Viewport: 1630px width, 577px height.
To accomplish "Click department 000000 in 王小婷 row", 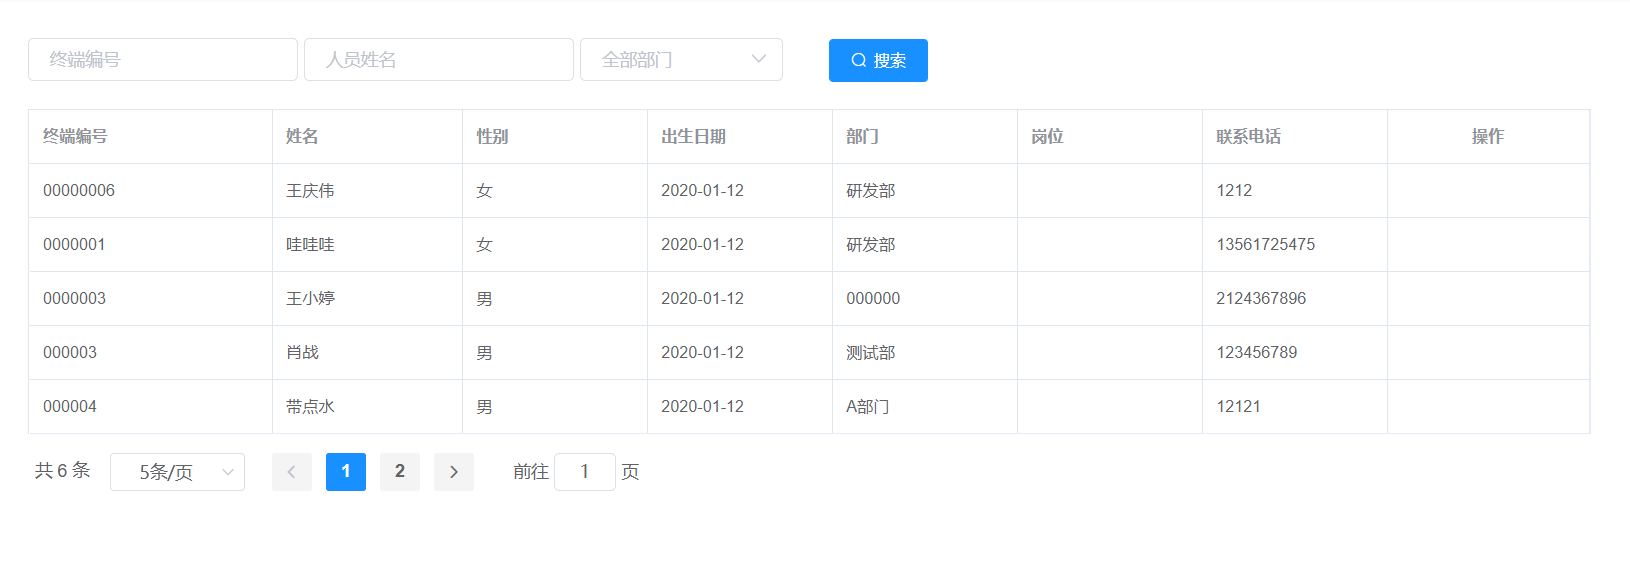I will click(873, 299).
